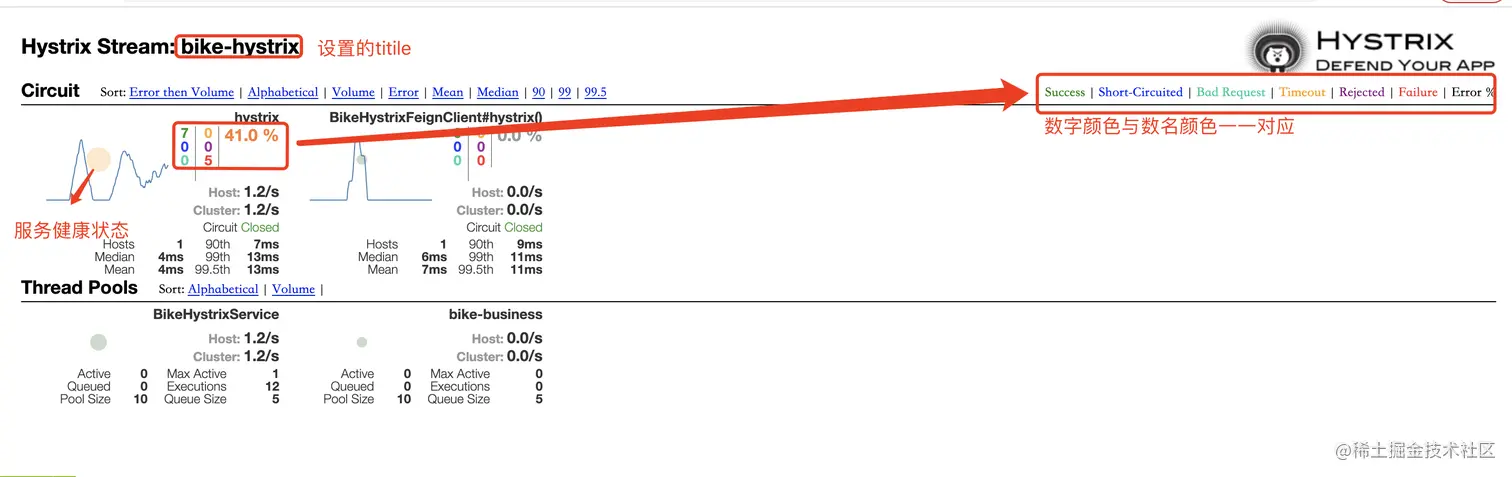Screen dimensions: 1512x477
Task: Click Cluster 1.2/s rate of hystrix circuit
Action: [236, 210]
